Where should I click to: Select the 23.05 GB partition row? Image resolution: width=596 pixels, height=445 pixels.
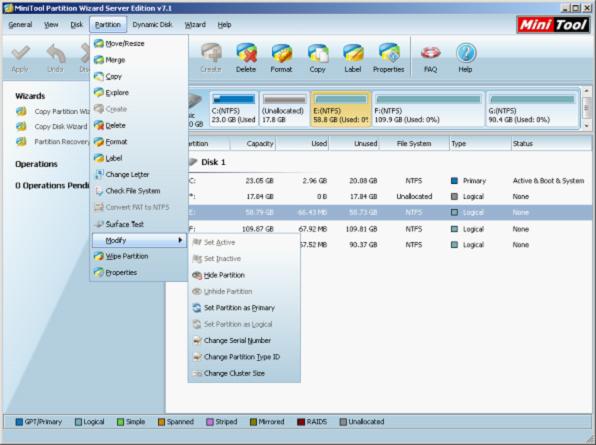tap(390, 181)
